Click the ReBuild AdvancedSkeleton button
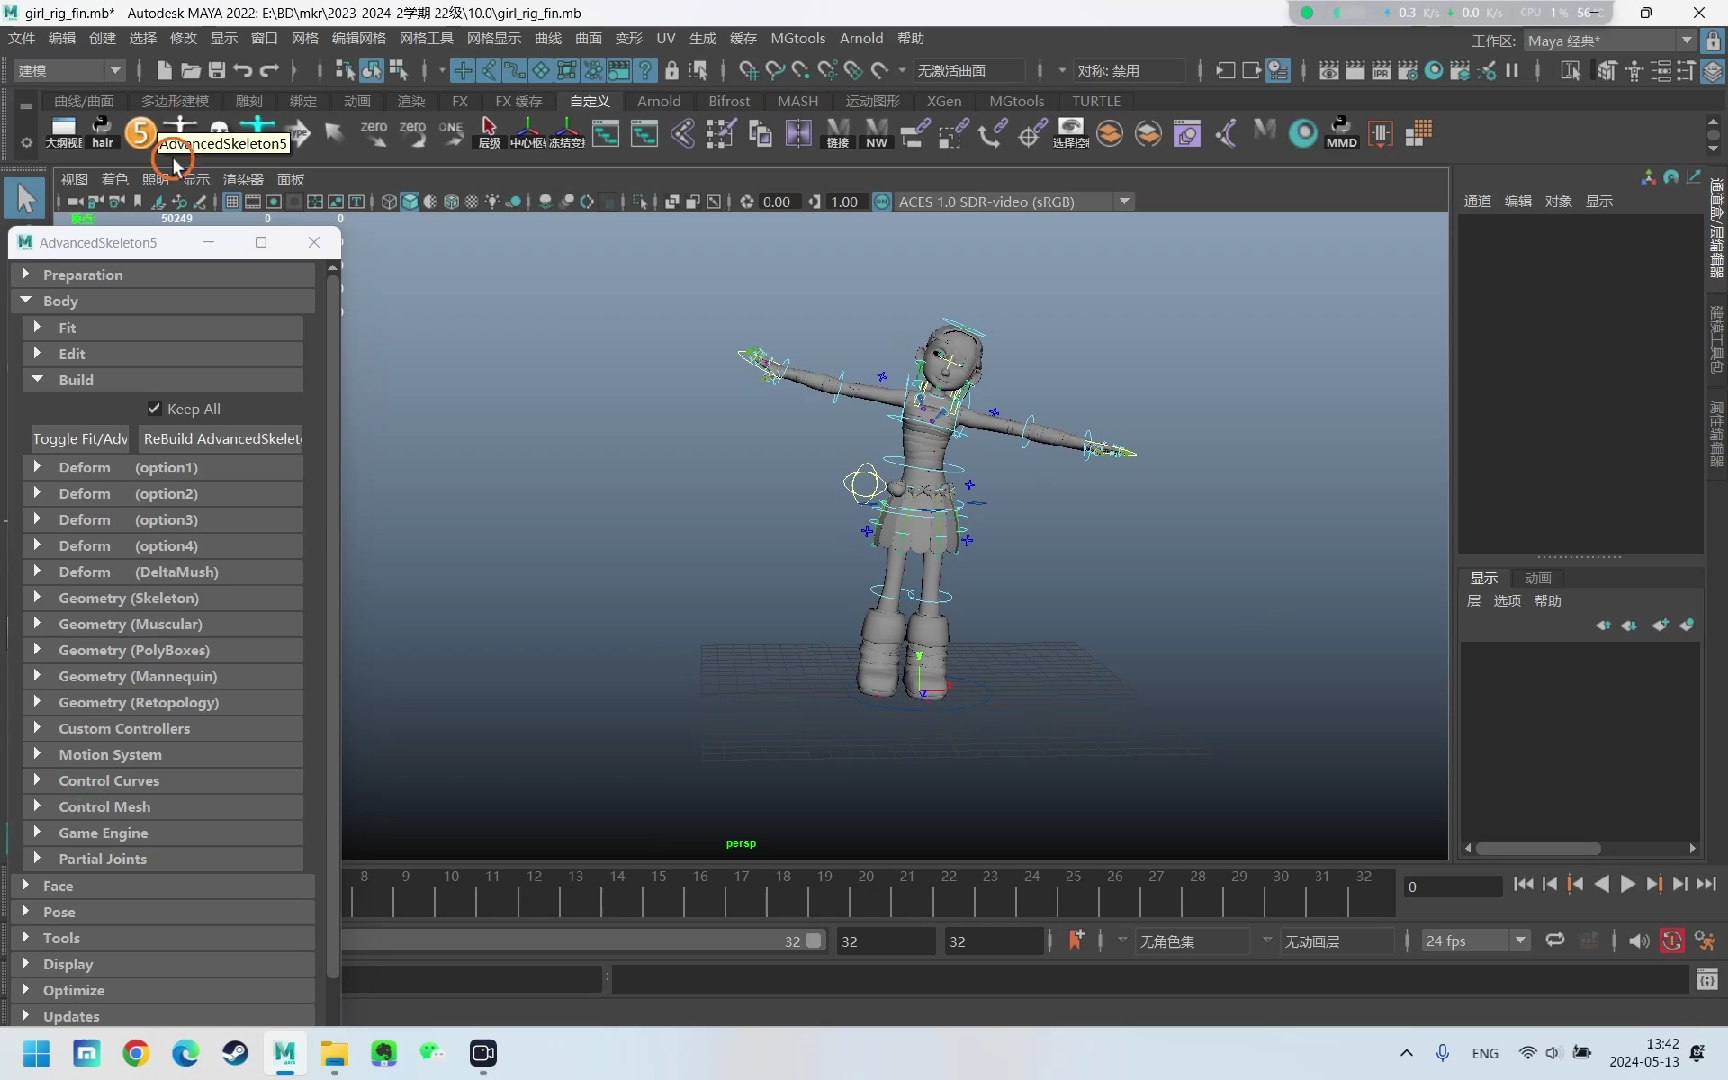The width and height of the screenshot is (1728, 1080). pyautogui.click(x=221, y=438)
